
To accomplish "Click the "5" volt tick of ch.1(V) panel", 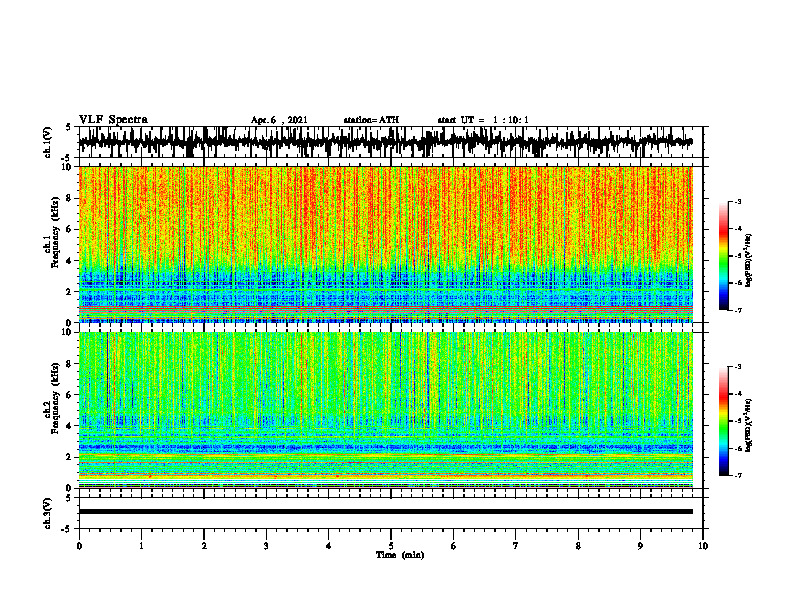I will (x=70, y=127).
